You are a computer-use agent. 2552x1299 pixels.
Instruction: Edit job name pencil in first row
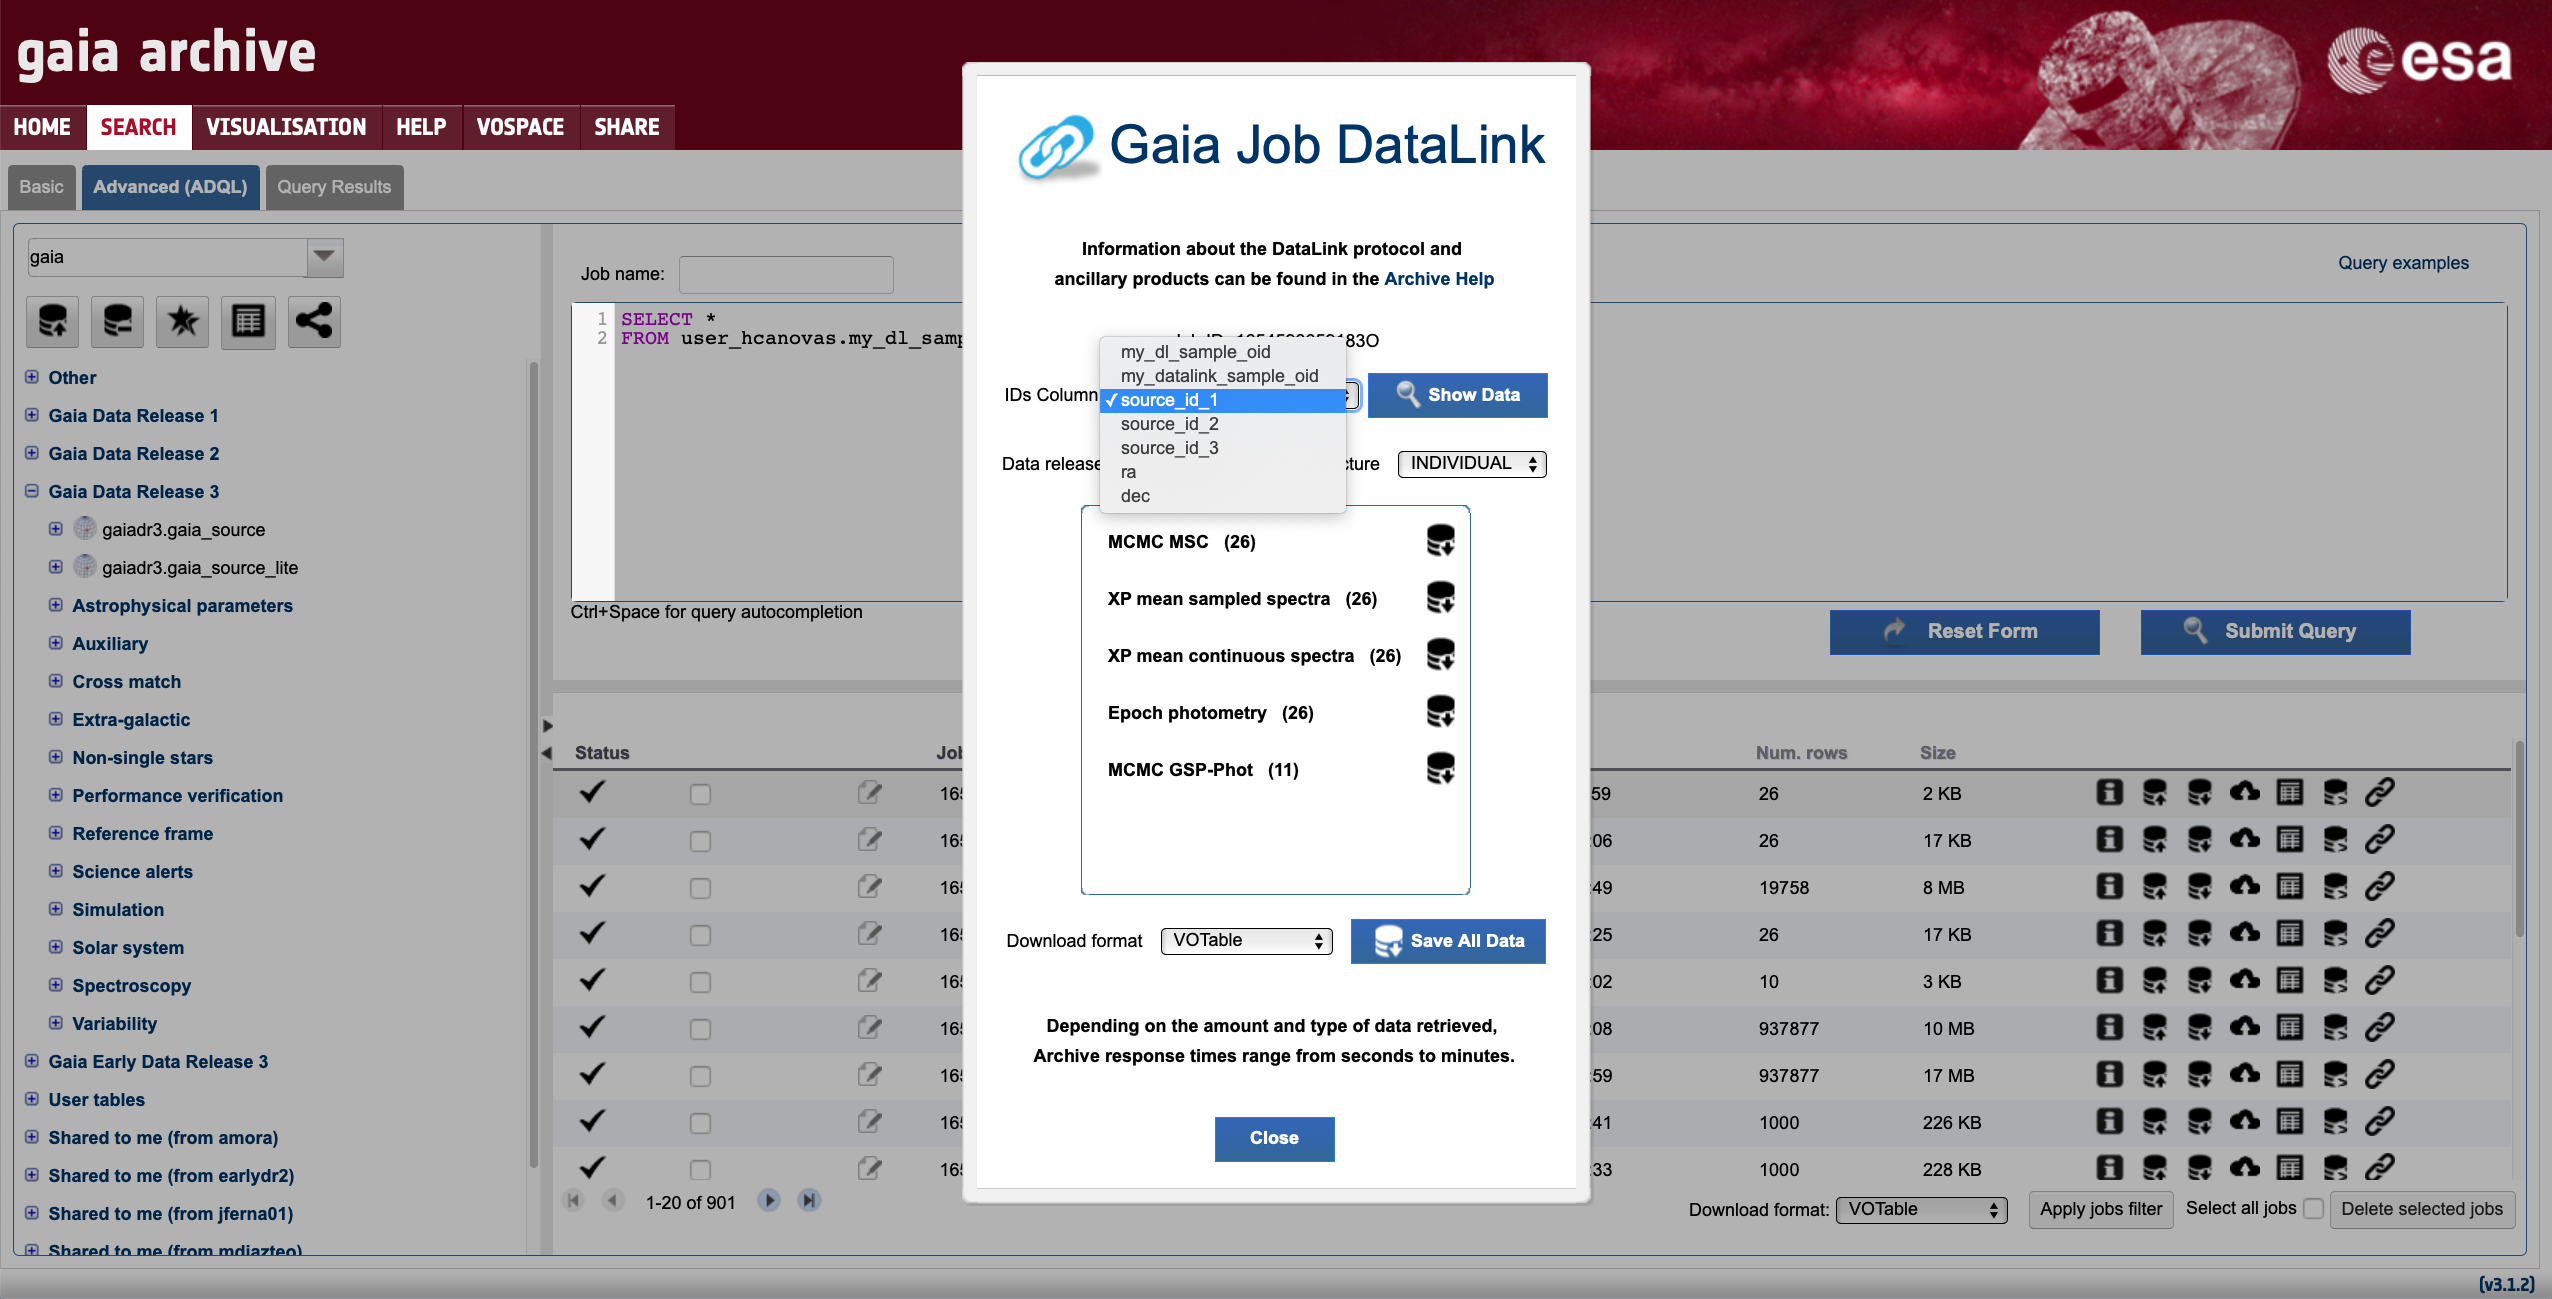pos(869,793)
